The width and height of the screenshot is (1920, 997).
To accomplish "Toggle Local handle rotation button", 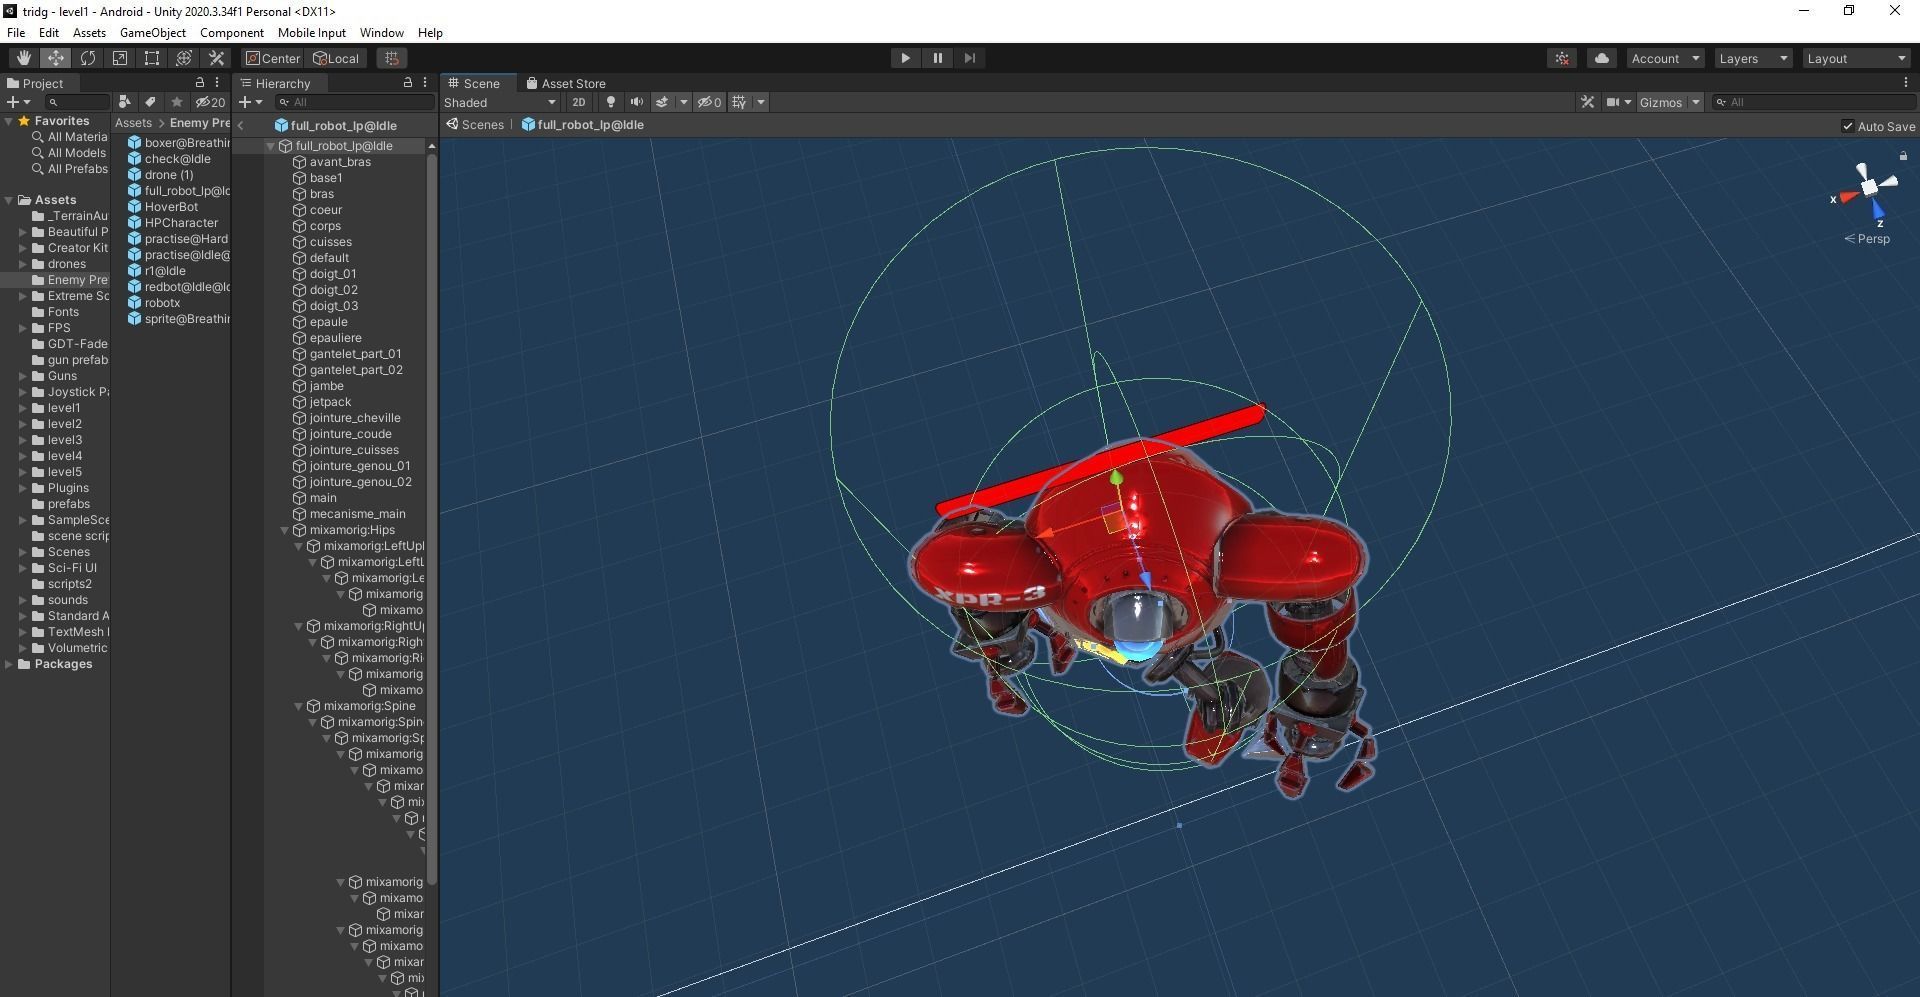I will 336,58.
